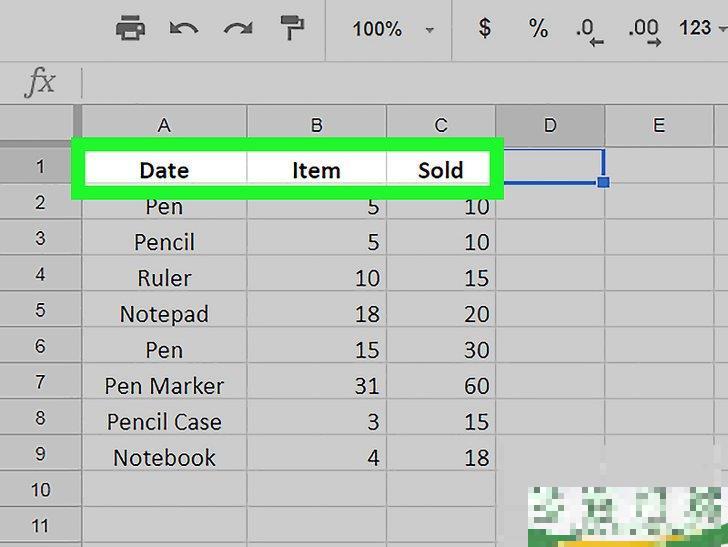Click the Date header cell
The image size is (728, 547).
point(164,170)
